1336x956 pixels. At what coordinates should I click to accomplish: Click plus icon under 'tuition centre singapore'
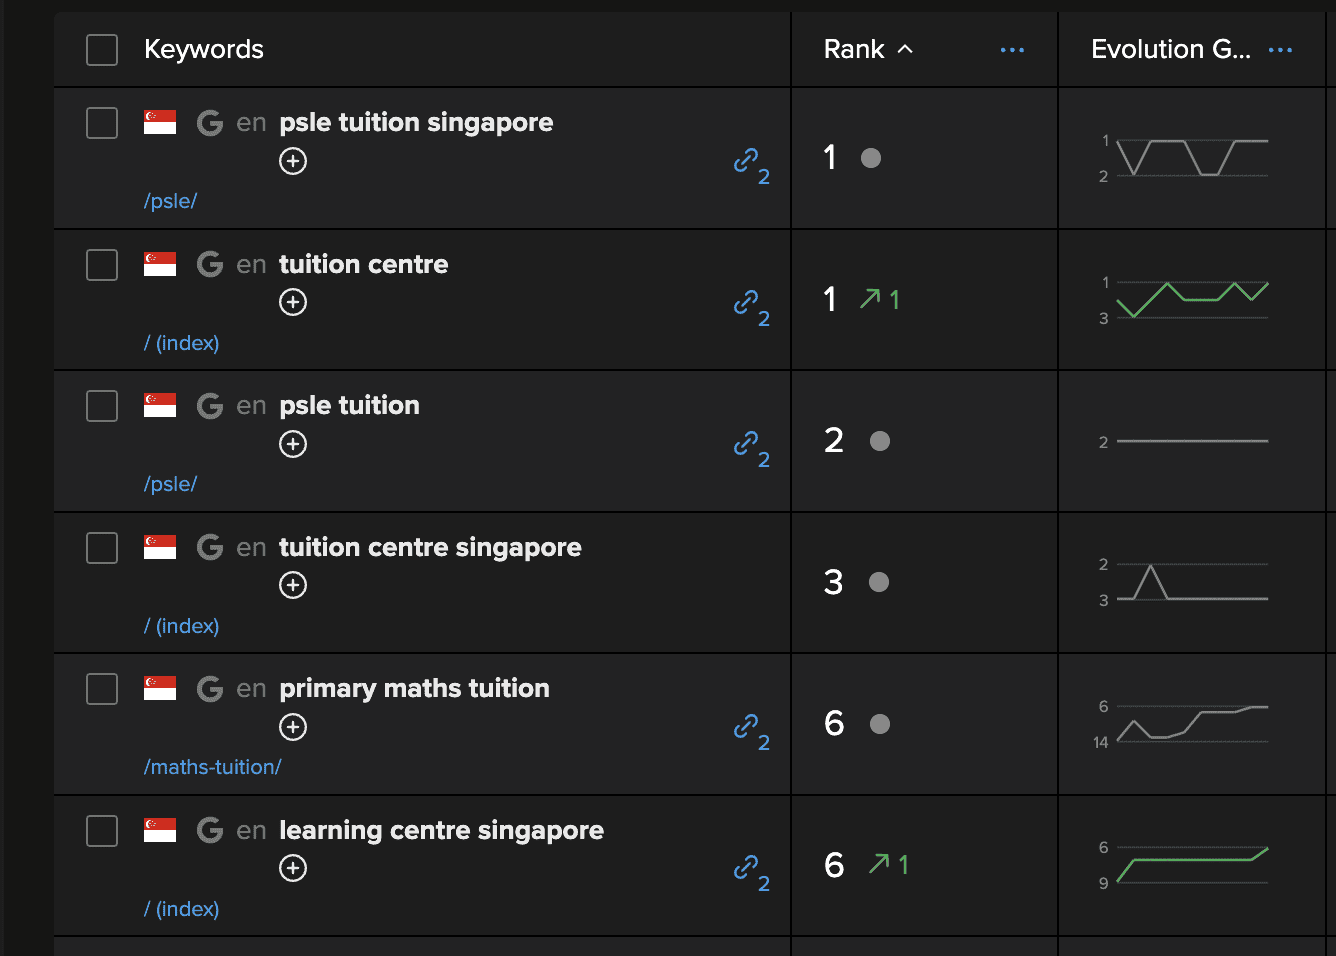click(x=293, y=585)
